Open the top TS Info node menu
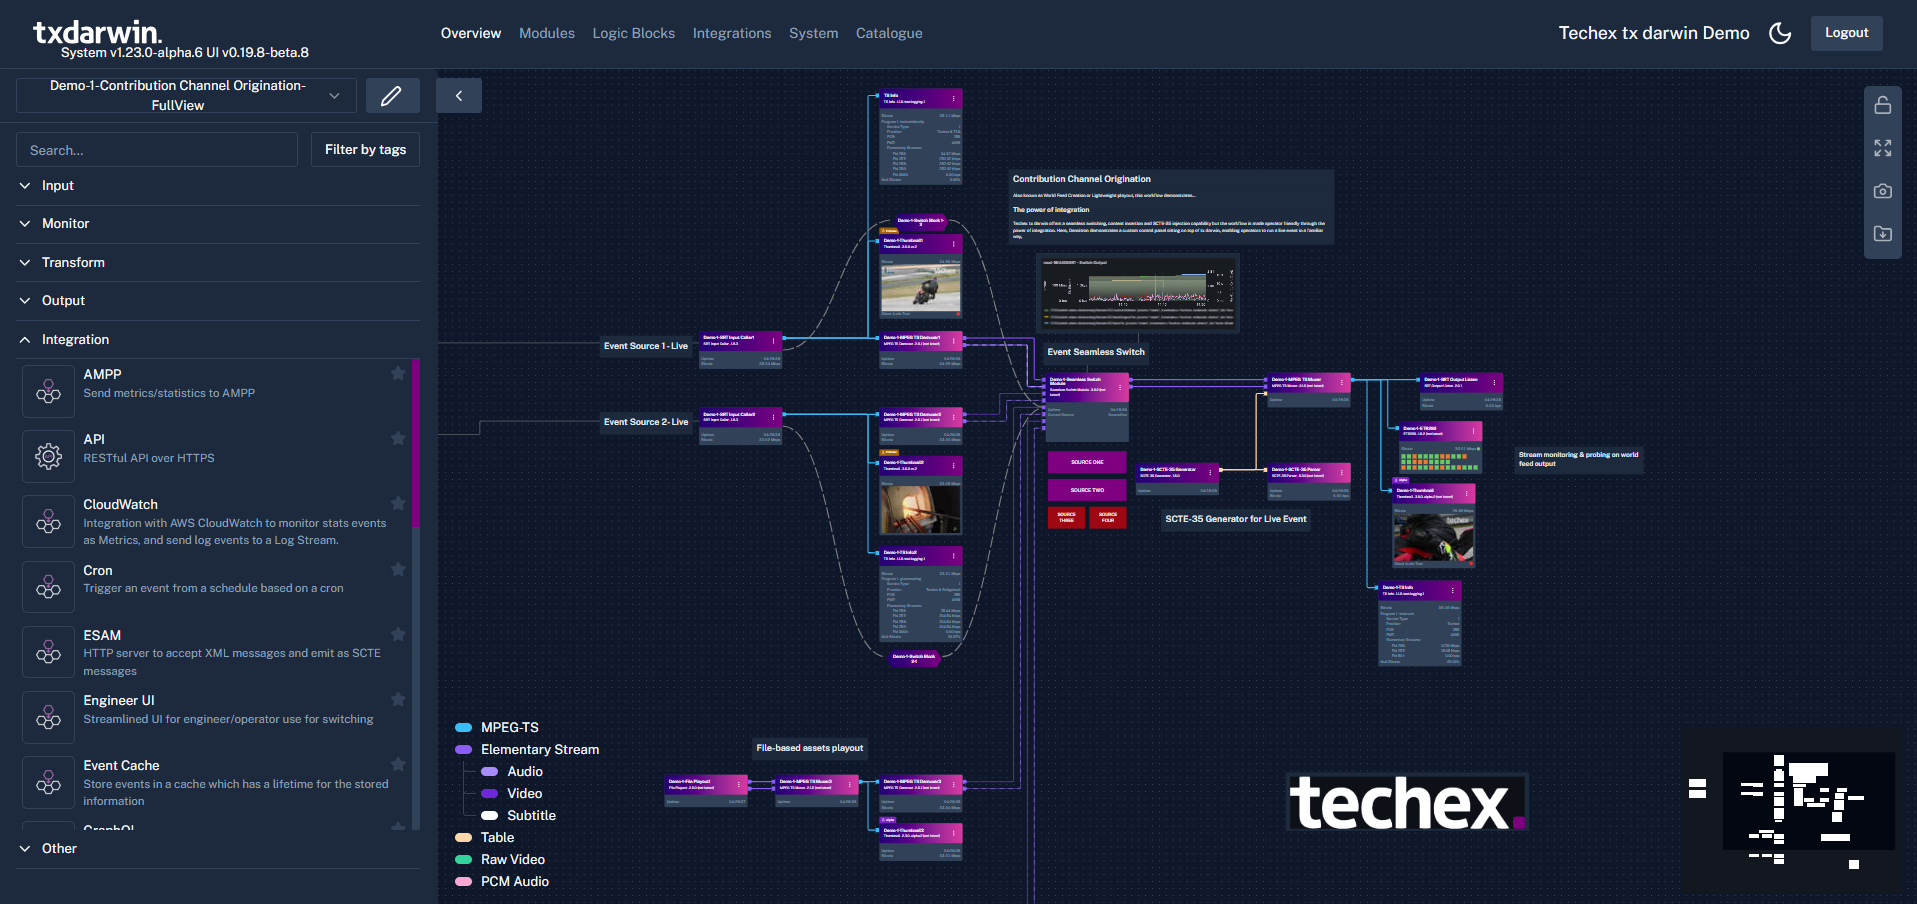This screenshot has height=904, width=1917. pos(954,98)
